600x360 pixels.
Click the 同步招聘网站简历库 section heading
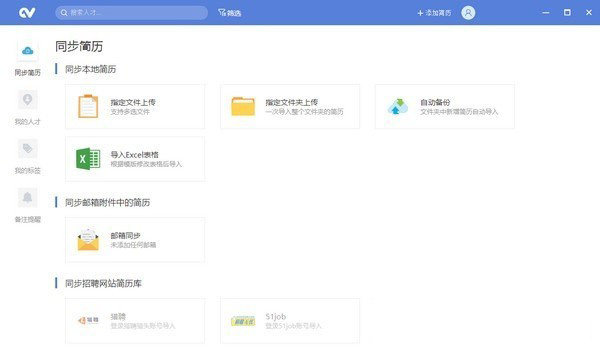(x=103, y=283)
